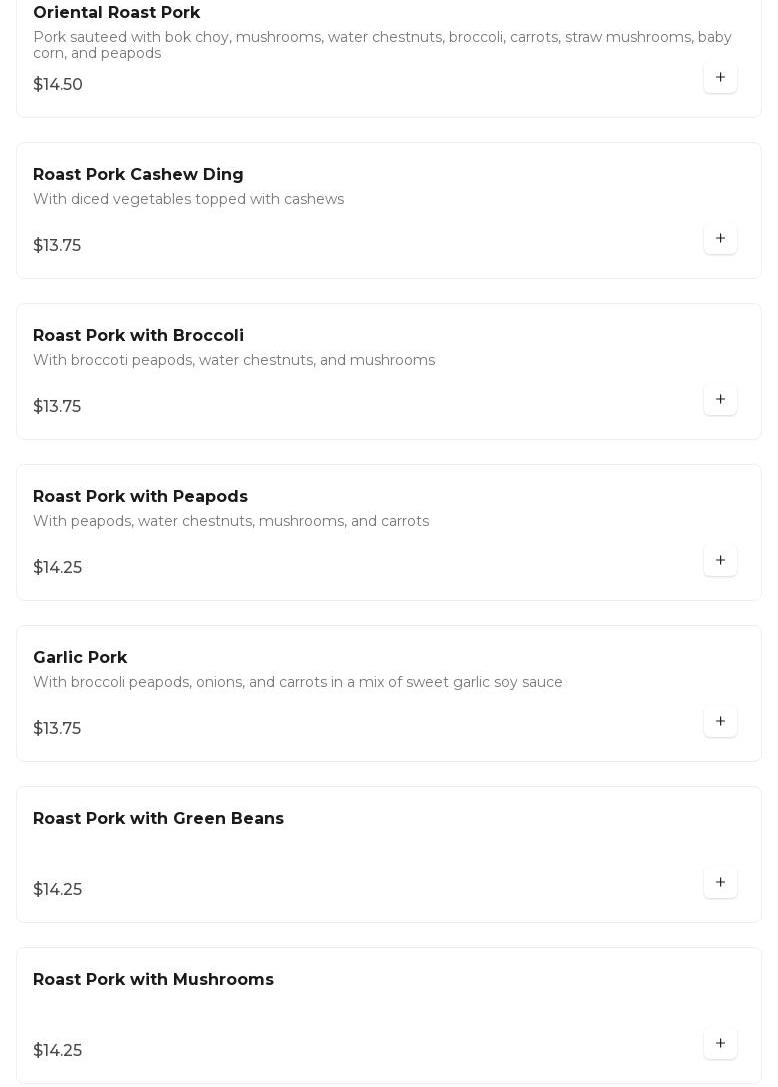This screenshot has width=778, height=1087.
Task: Add Roast Pork Cashew Ding to order
Action: click(x=720, y=238)
